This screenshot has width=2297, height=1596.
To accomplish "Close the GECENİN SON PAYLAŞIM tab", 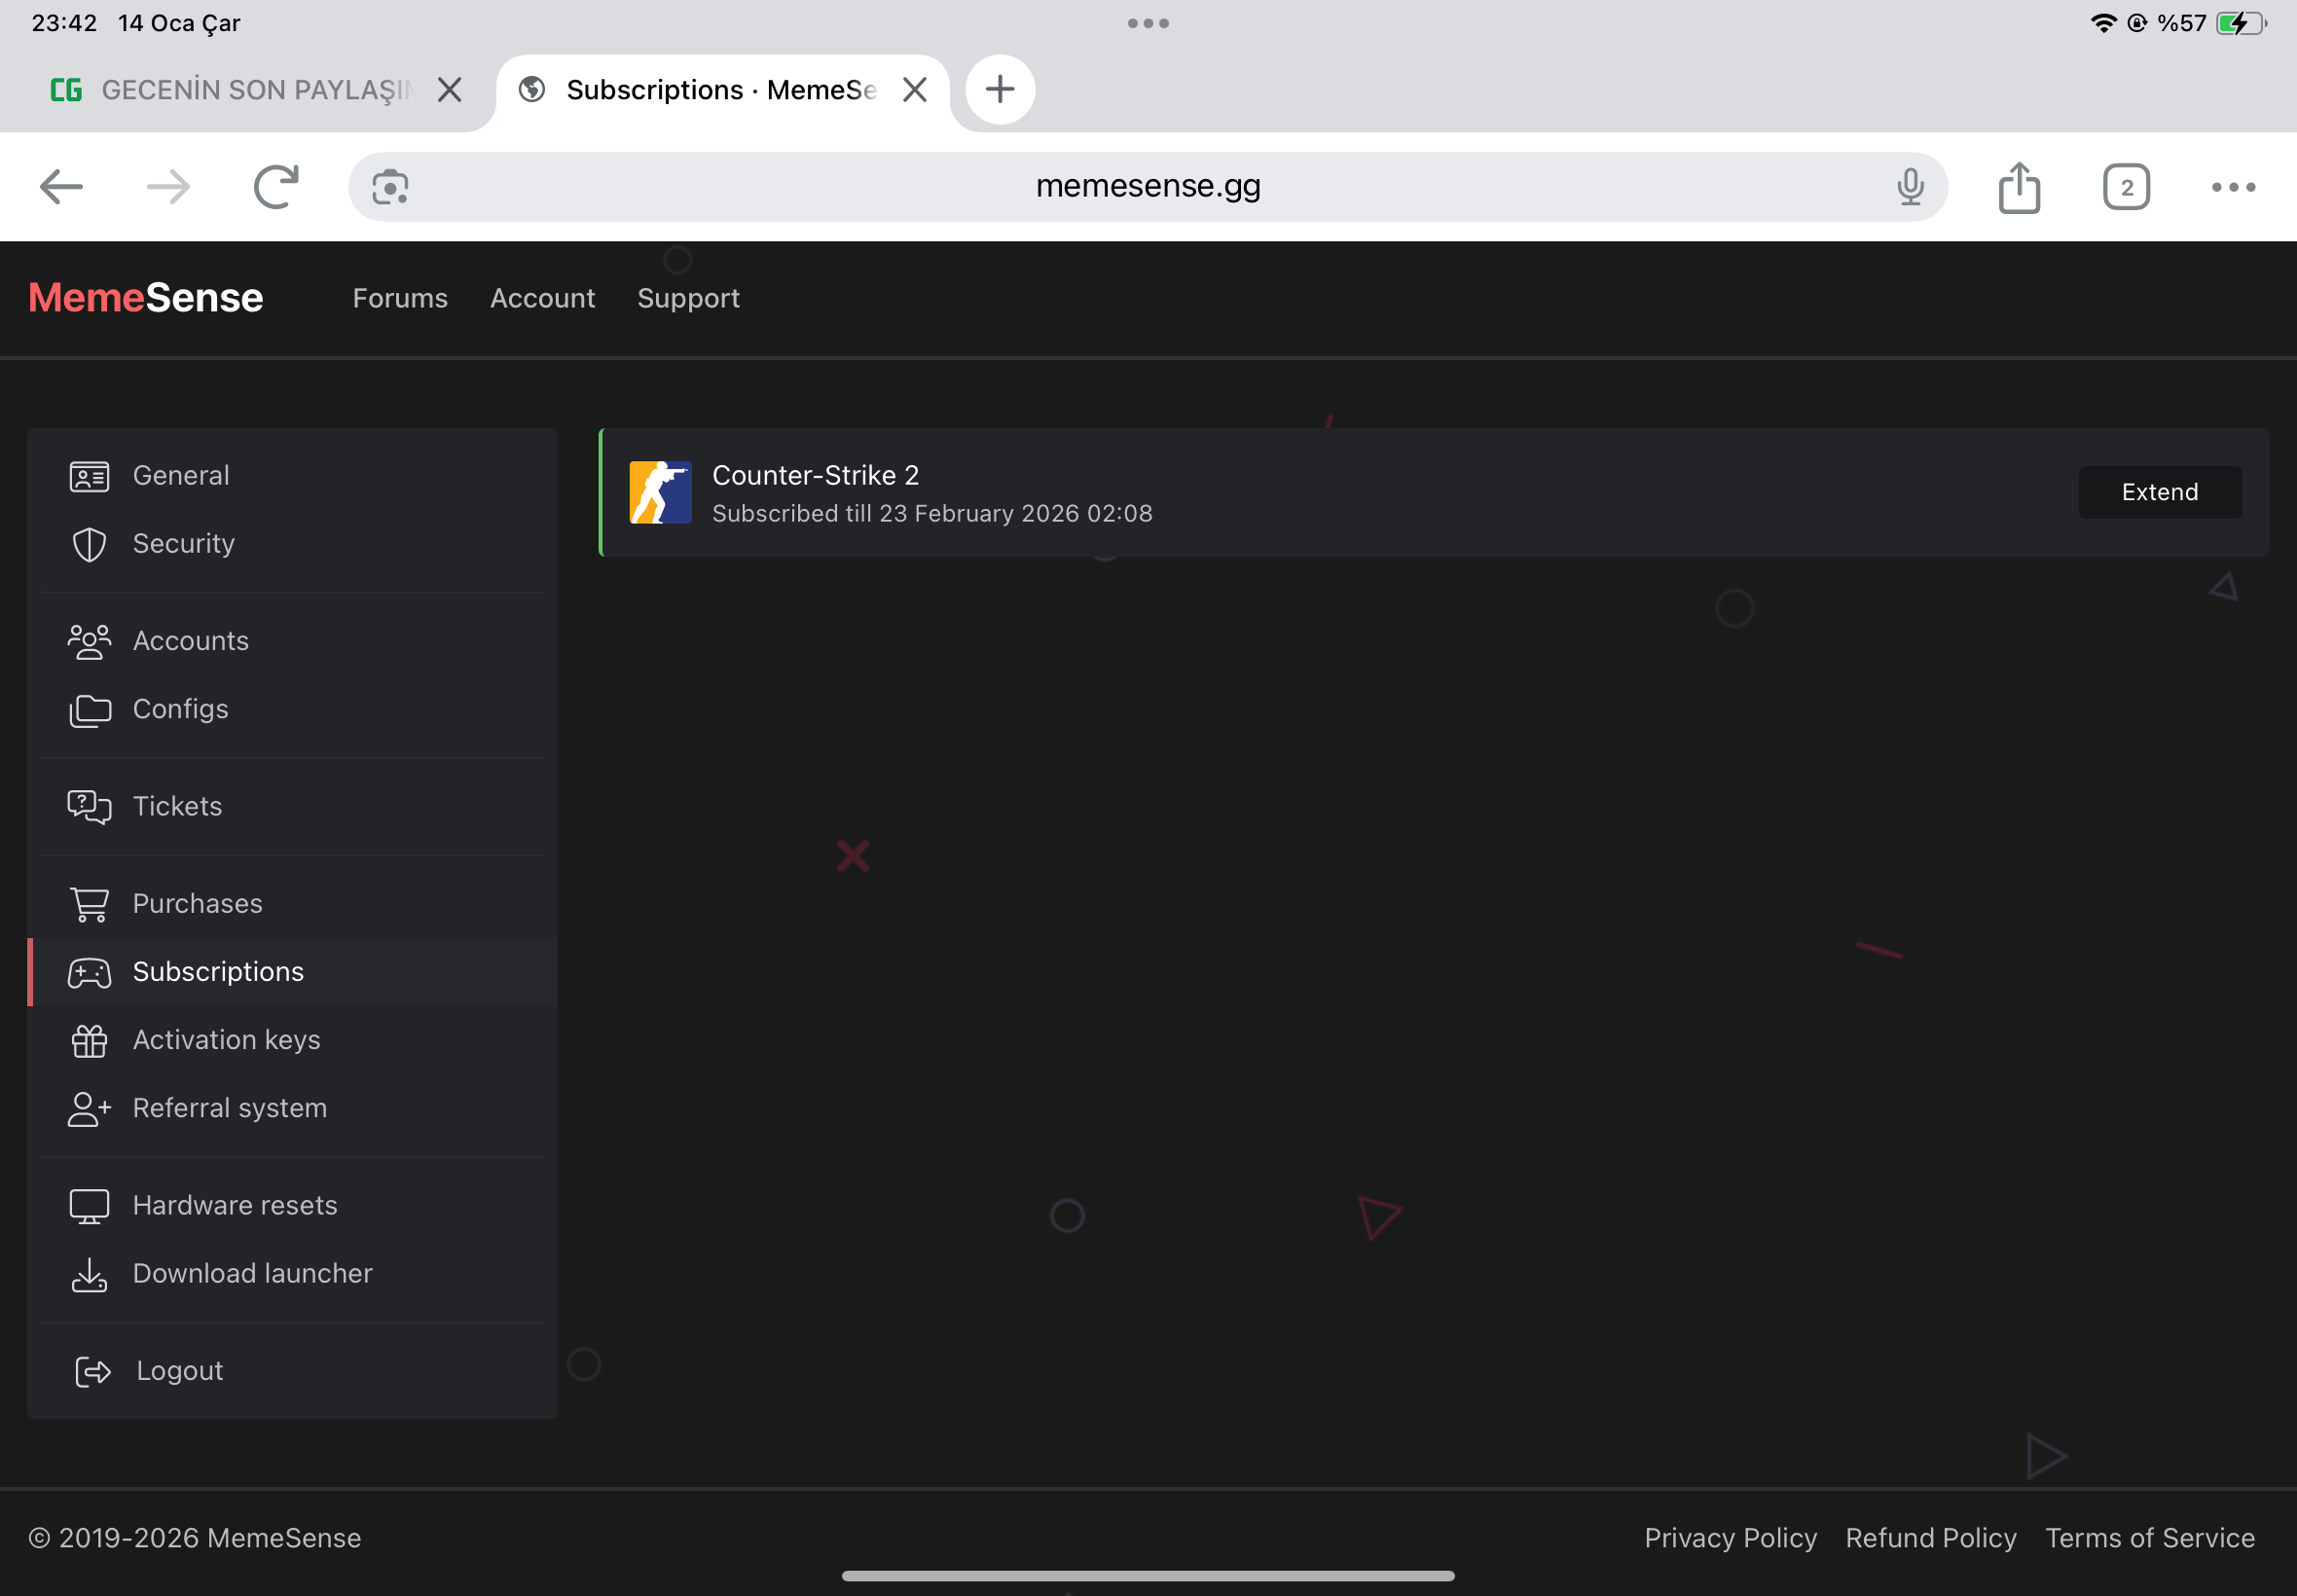I will (450, 90).
